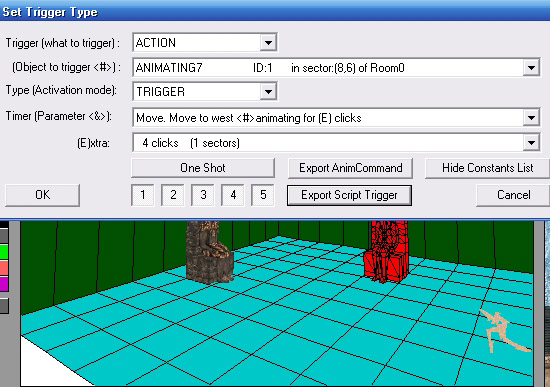Expand the Timer parameter dropdown arrow
The image size is (550, 387).
click(531, 118)
